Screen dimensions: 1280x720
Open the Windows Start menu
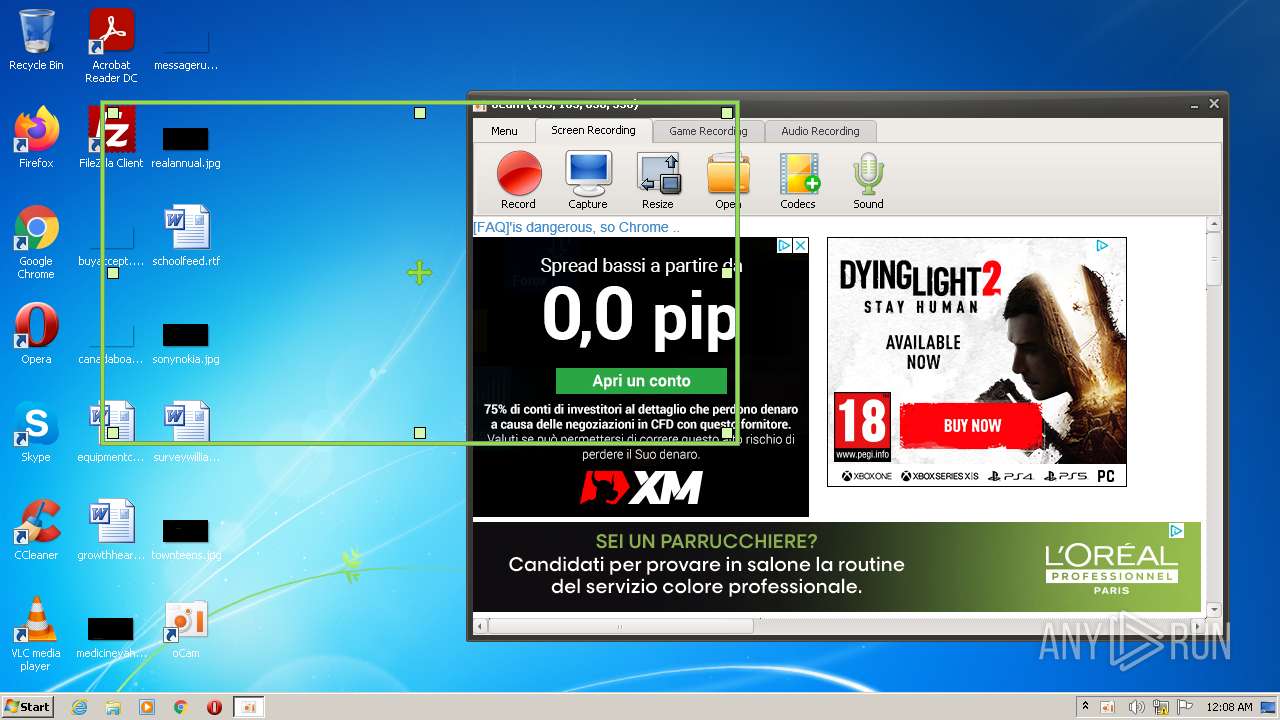click(27, 706)
